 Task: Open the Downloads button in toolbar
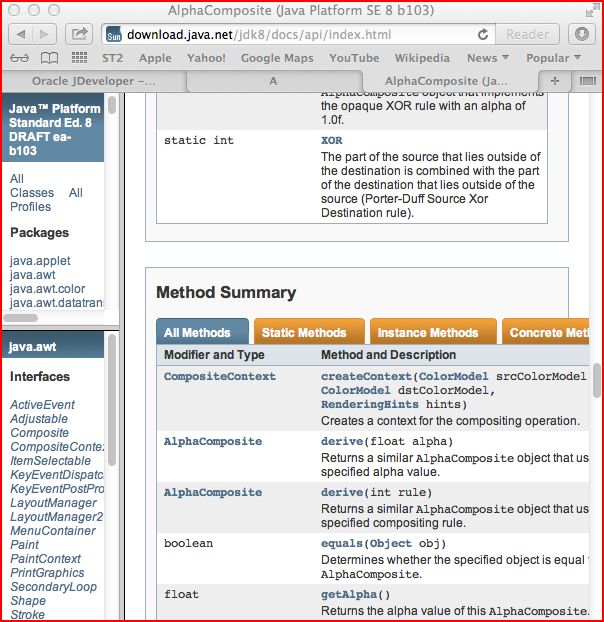click(x=582, y=34)
